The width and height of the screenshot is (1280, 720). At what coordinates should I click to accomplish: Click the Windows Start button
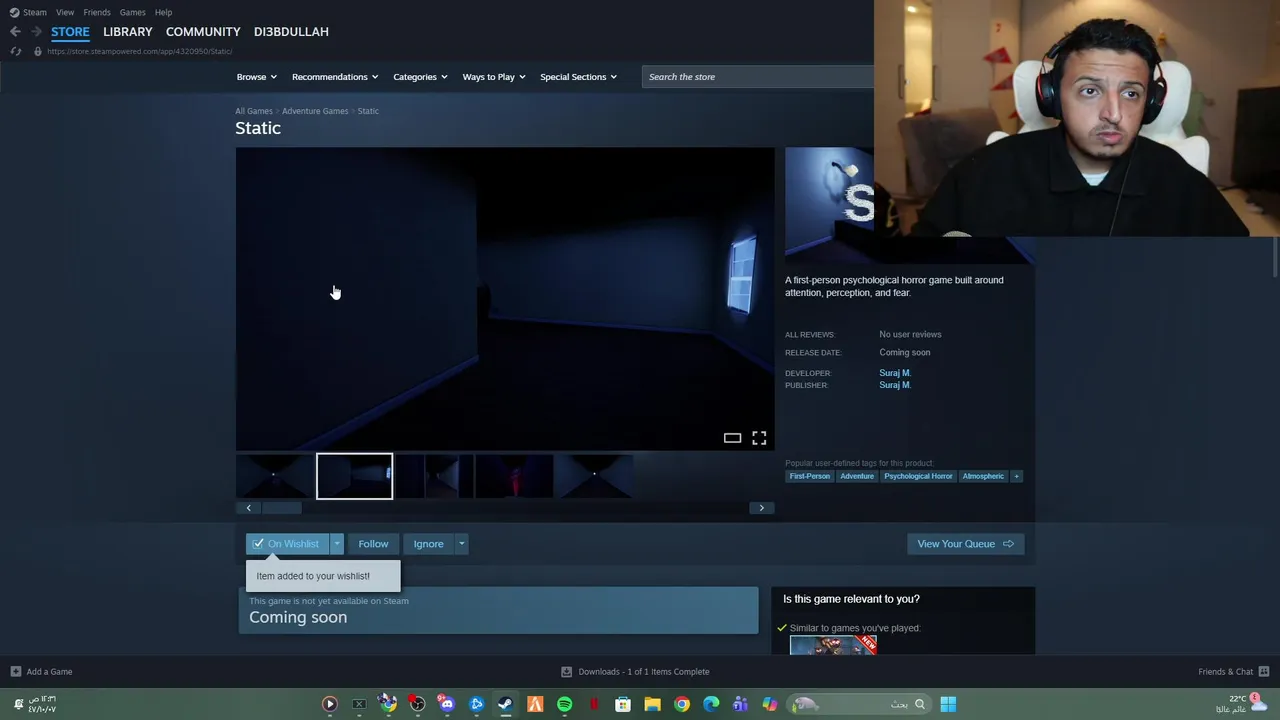coord(948,704)
